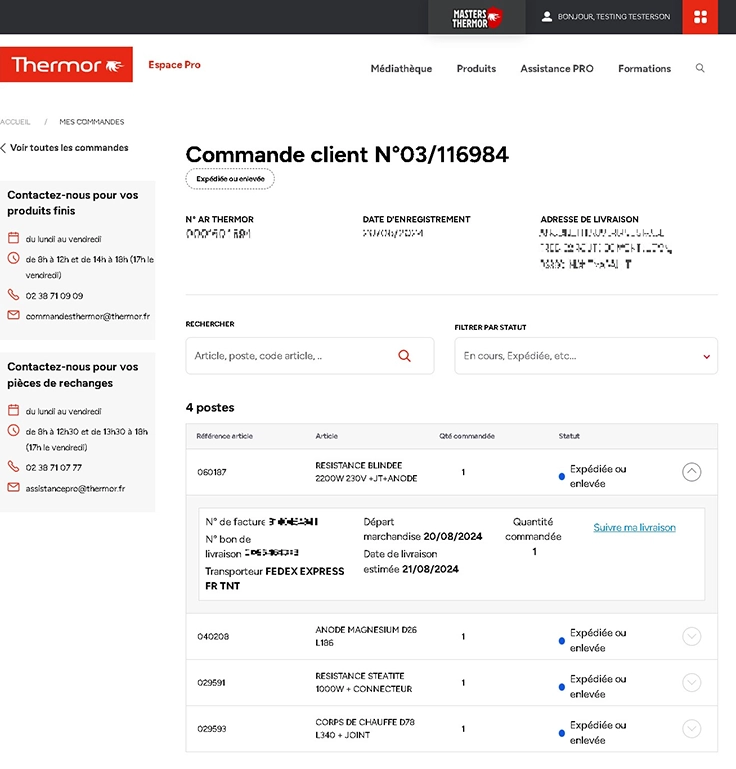The width and height of the screenshot is (736, 769).
Task: Click ANODE MAGNESIUM D26 L186 article text
Action: [x=366, y=636]
